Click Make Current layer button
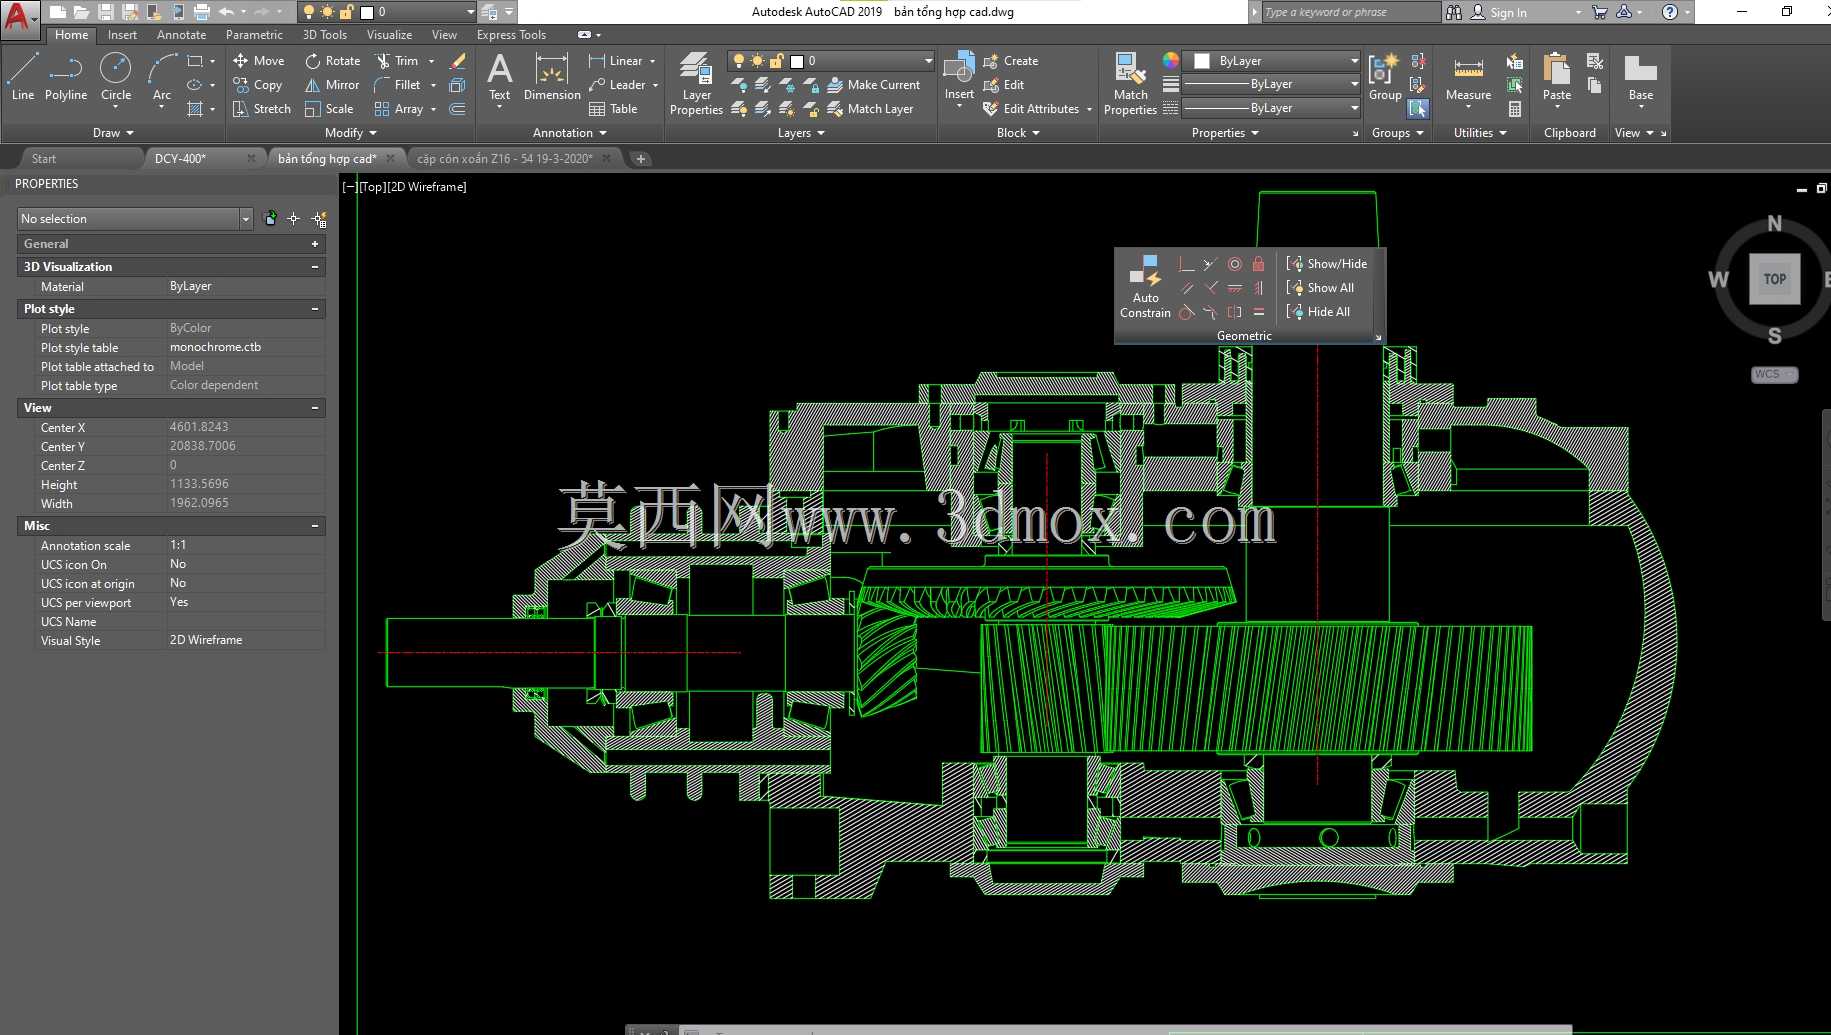 click(874, 85)
